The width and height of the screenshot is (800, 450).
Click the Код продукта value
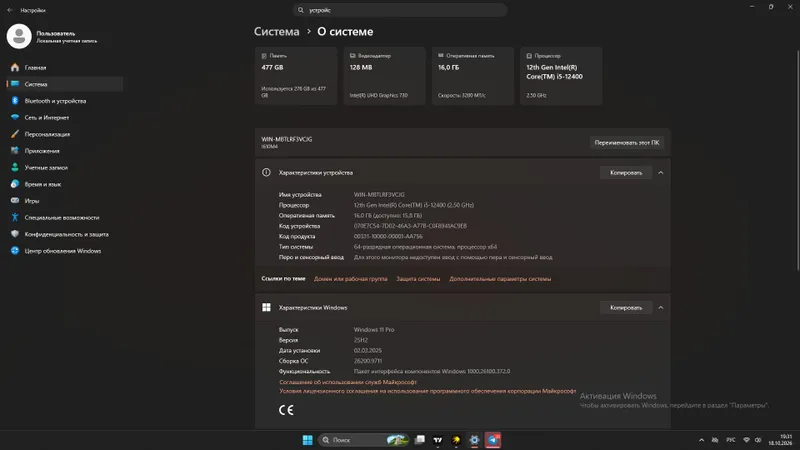(388, 237)
